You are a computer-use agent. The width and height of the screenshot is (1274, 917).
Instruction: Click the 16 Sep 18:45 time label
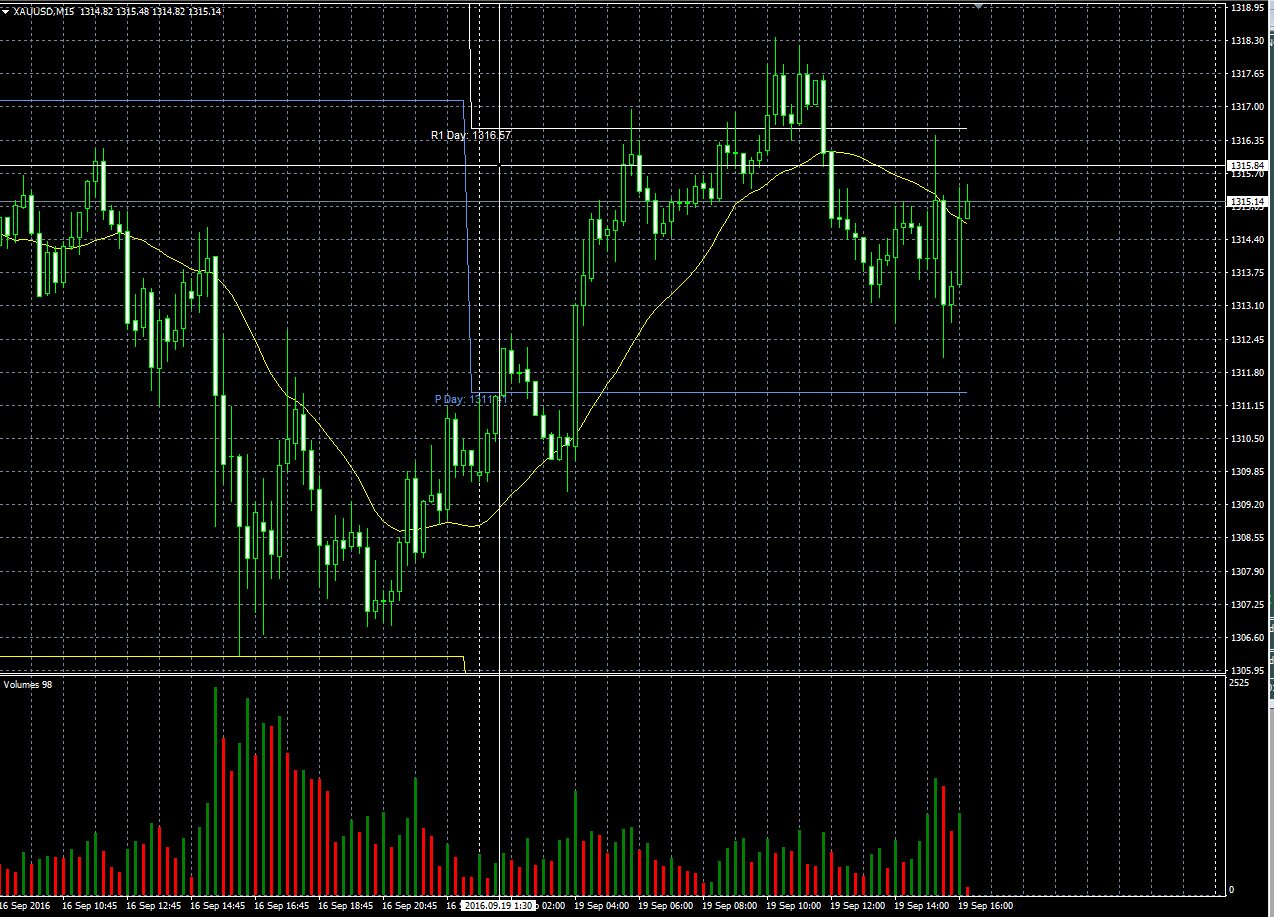pyautogui.click(x=345, y=905)
